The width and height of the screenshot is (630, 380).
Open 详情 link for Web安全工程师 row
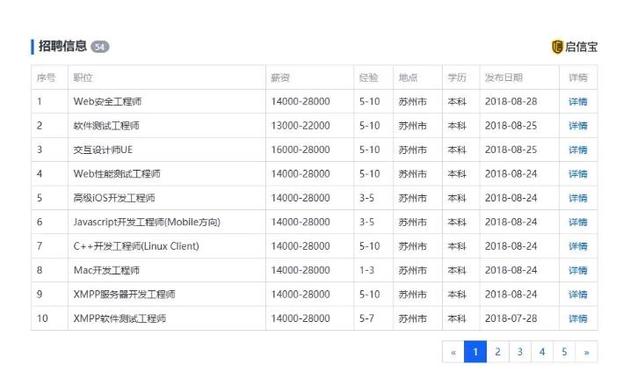point(578,102)
